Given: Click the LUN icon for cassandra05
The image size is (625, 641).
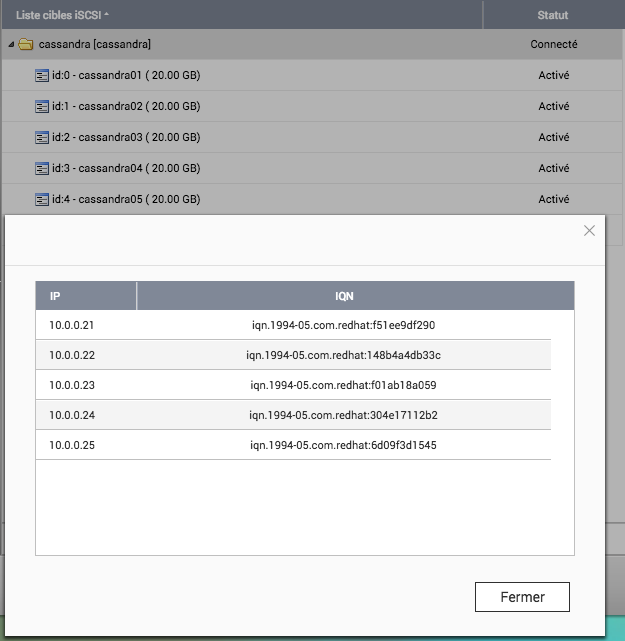Looking at the screenshot, I should 42,199.
